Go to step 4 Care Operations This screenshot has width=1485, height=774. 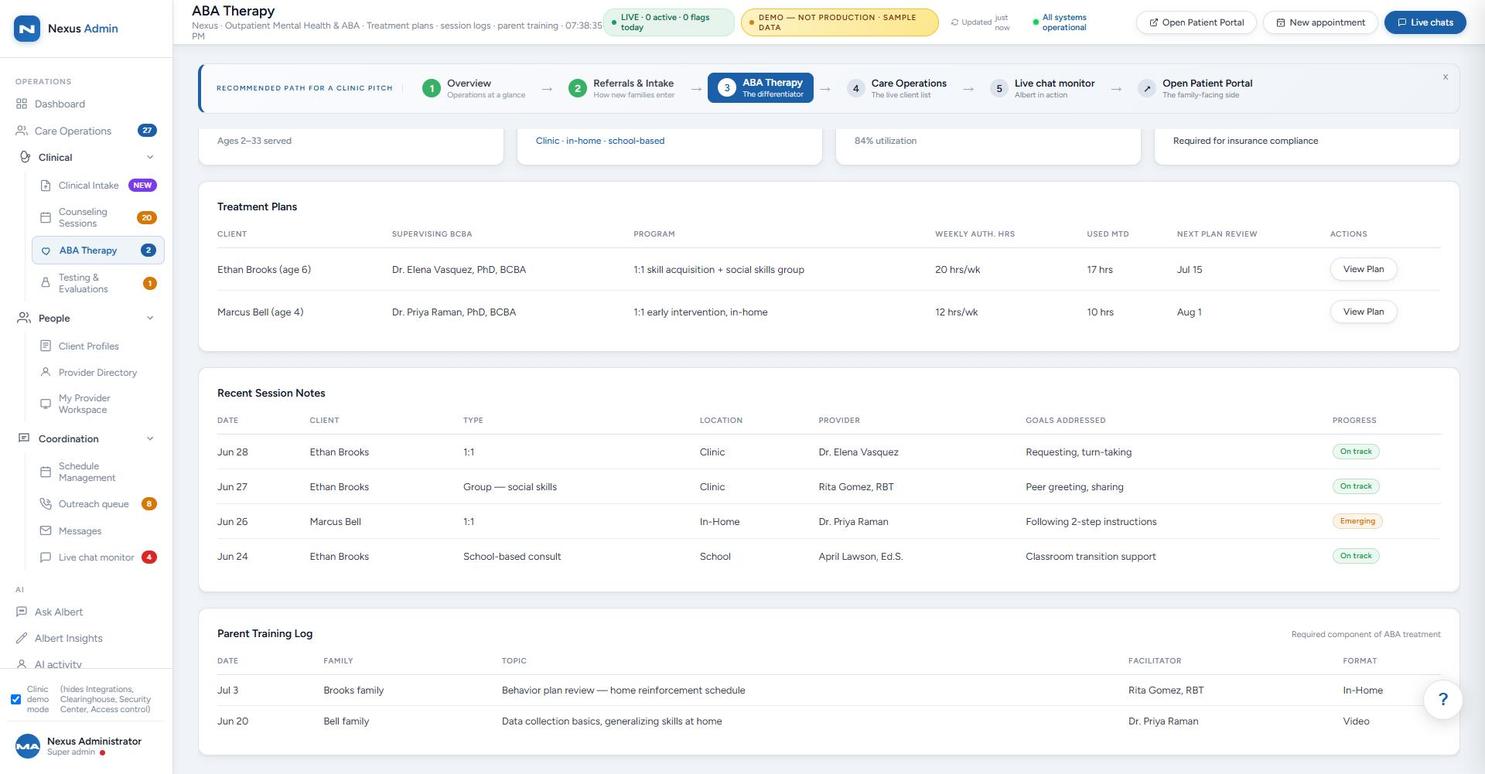click(x=897, y=88)
